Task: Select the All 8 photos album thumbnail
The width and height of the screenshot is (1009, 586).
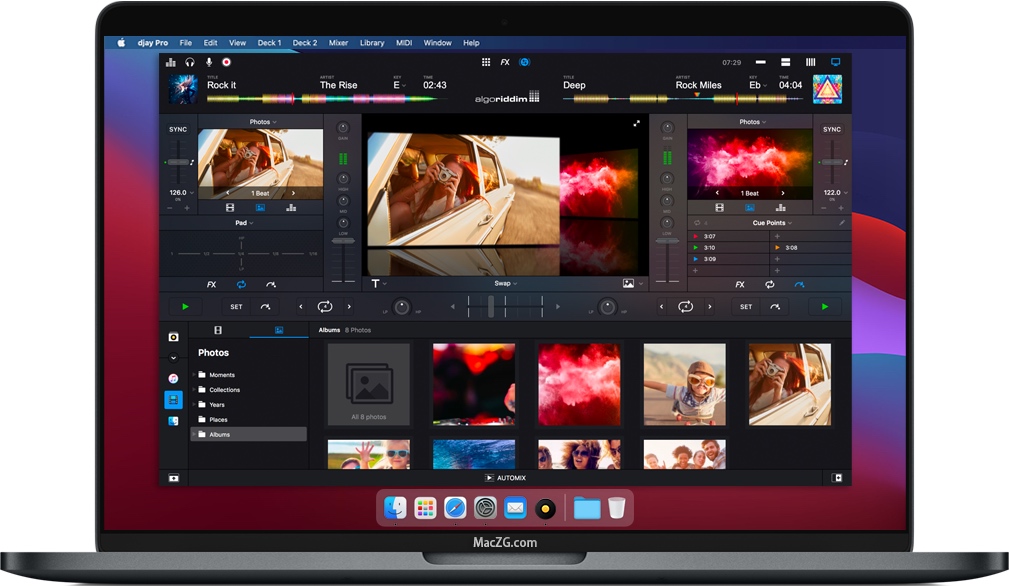Action: point(369,384)
